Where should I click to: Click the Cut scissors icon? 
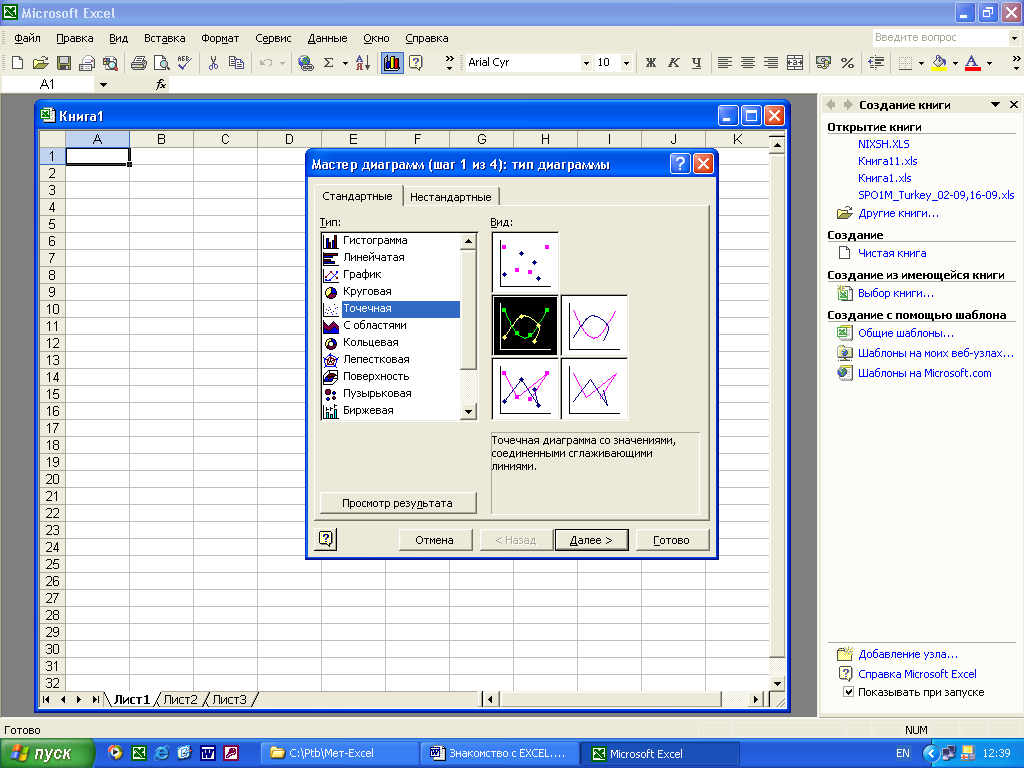click(213, 63)
